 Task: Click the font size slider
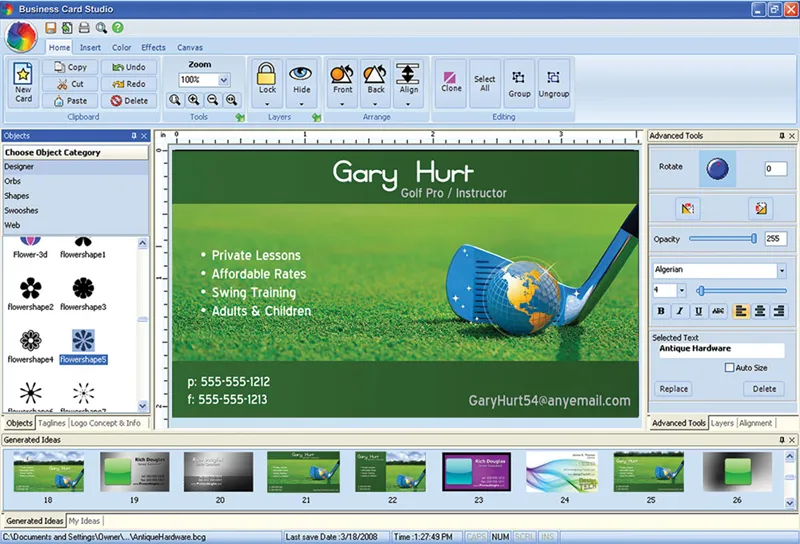pos(742,290)
